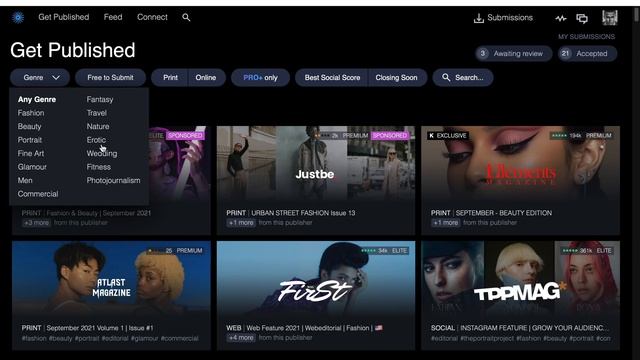Select the Fitness genre

click(x=99, y=167)
